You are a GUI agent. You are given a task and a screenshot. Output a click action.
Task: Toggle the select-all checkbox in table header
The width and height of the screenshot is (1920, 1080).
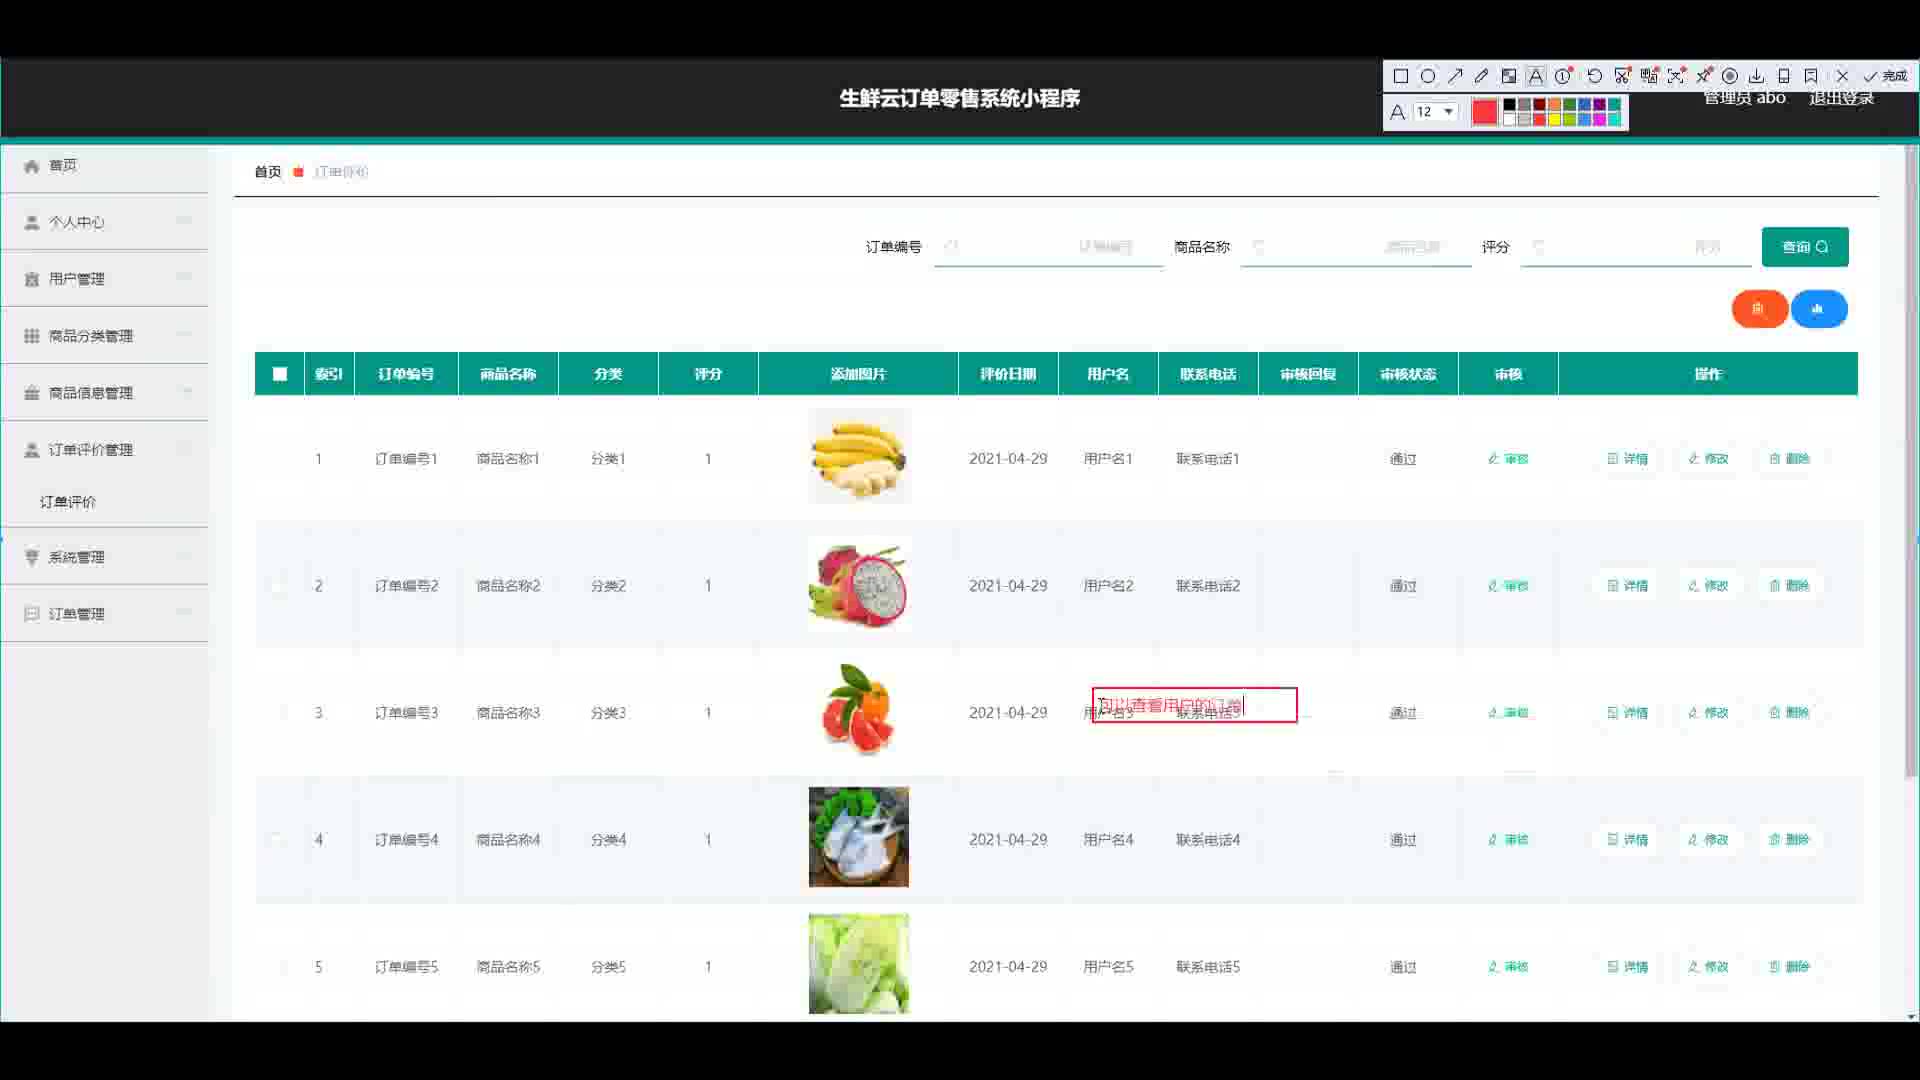coord(280,374)
